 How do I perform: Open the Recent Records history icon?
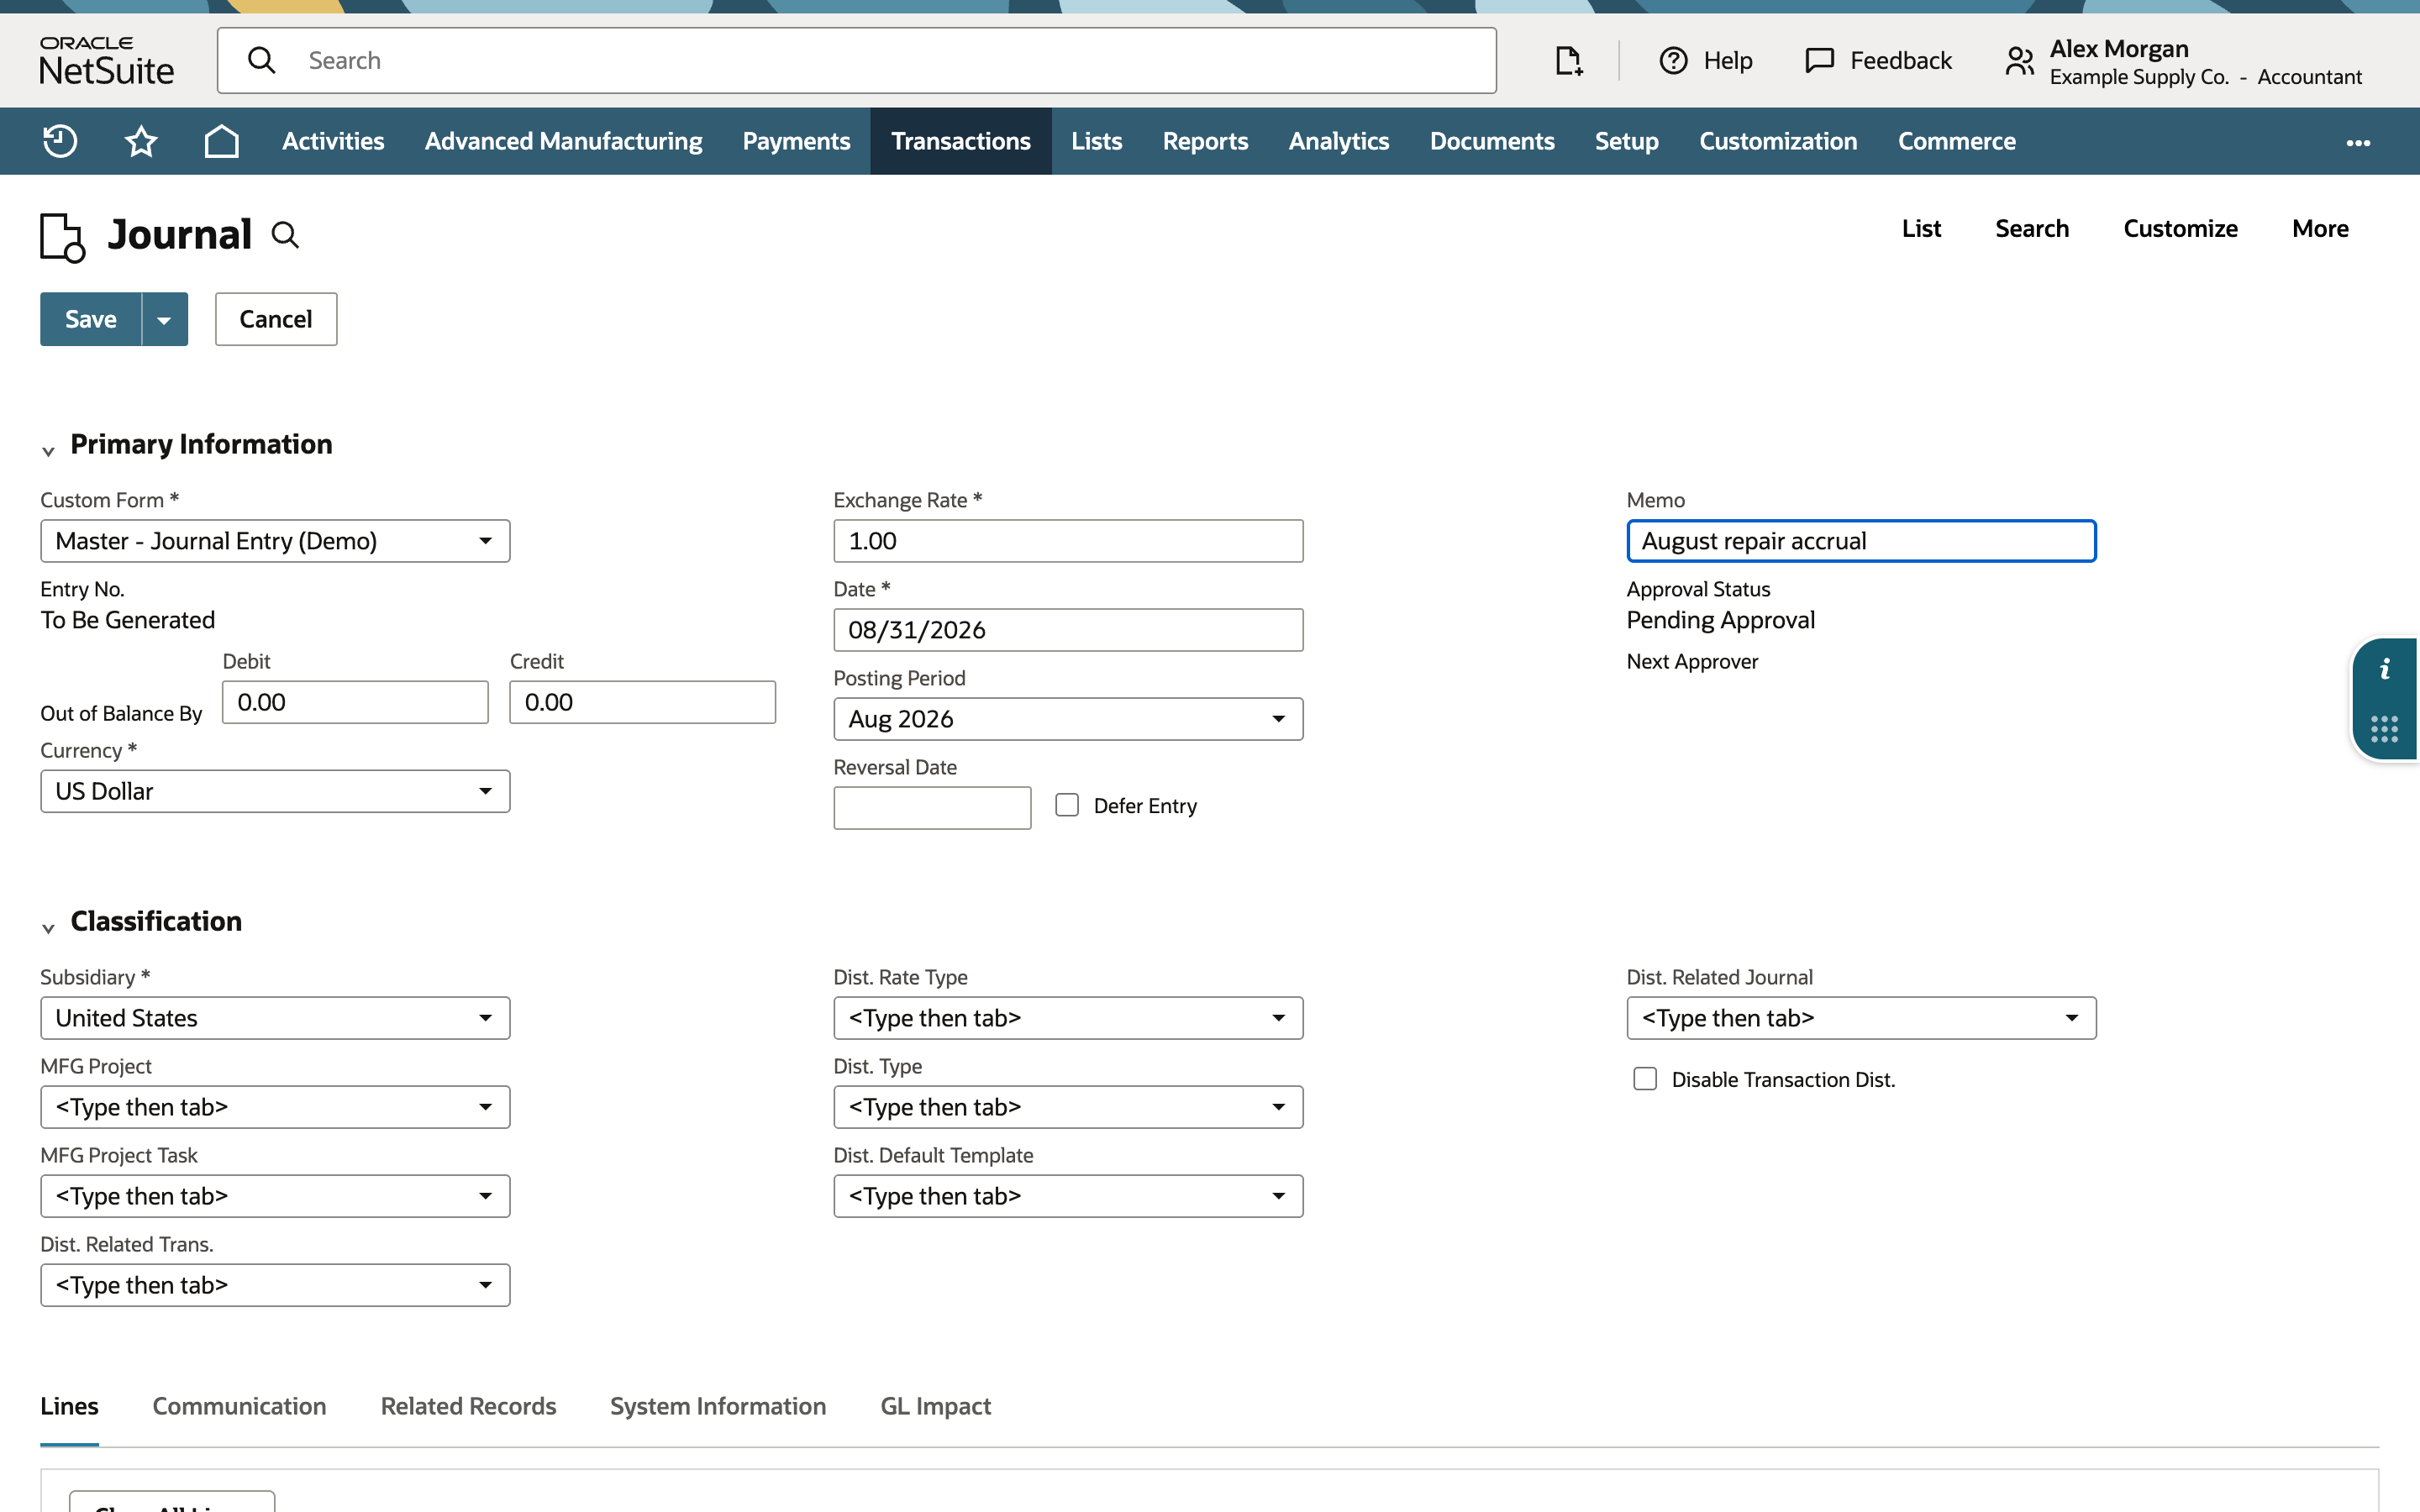[60, 141]
